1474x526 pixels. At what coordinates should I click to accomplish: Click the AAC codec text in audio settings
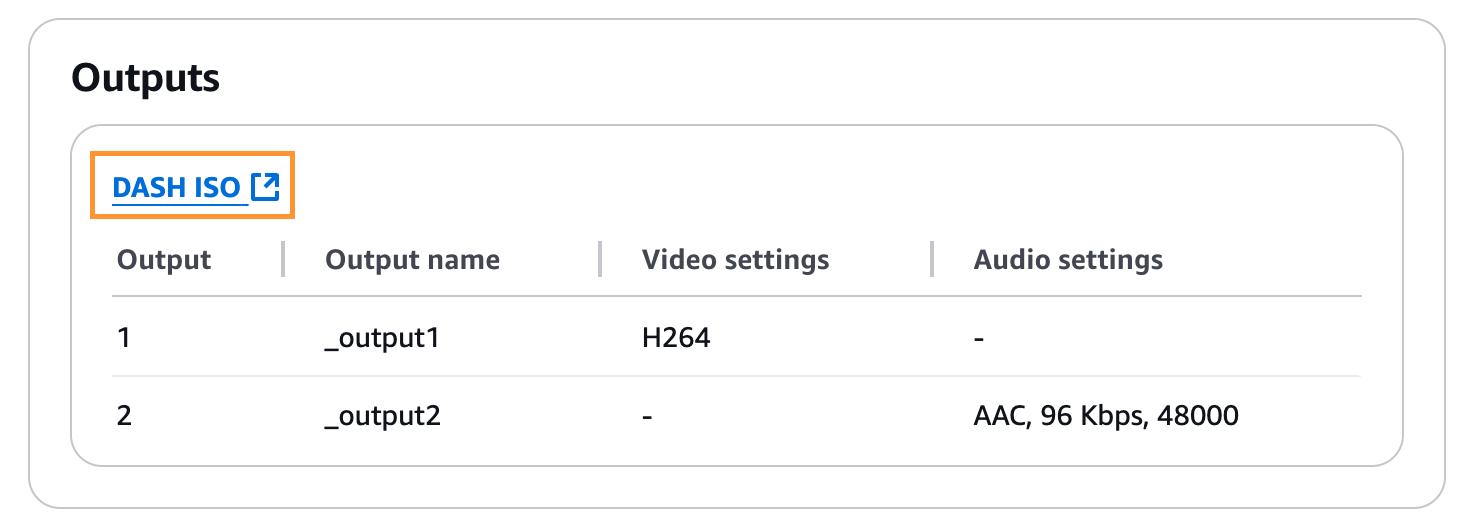[1000, 415]
